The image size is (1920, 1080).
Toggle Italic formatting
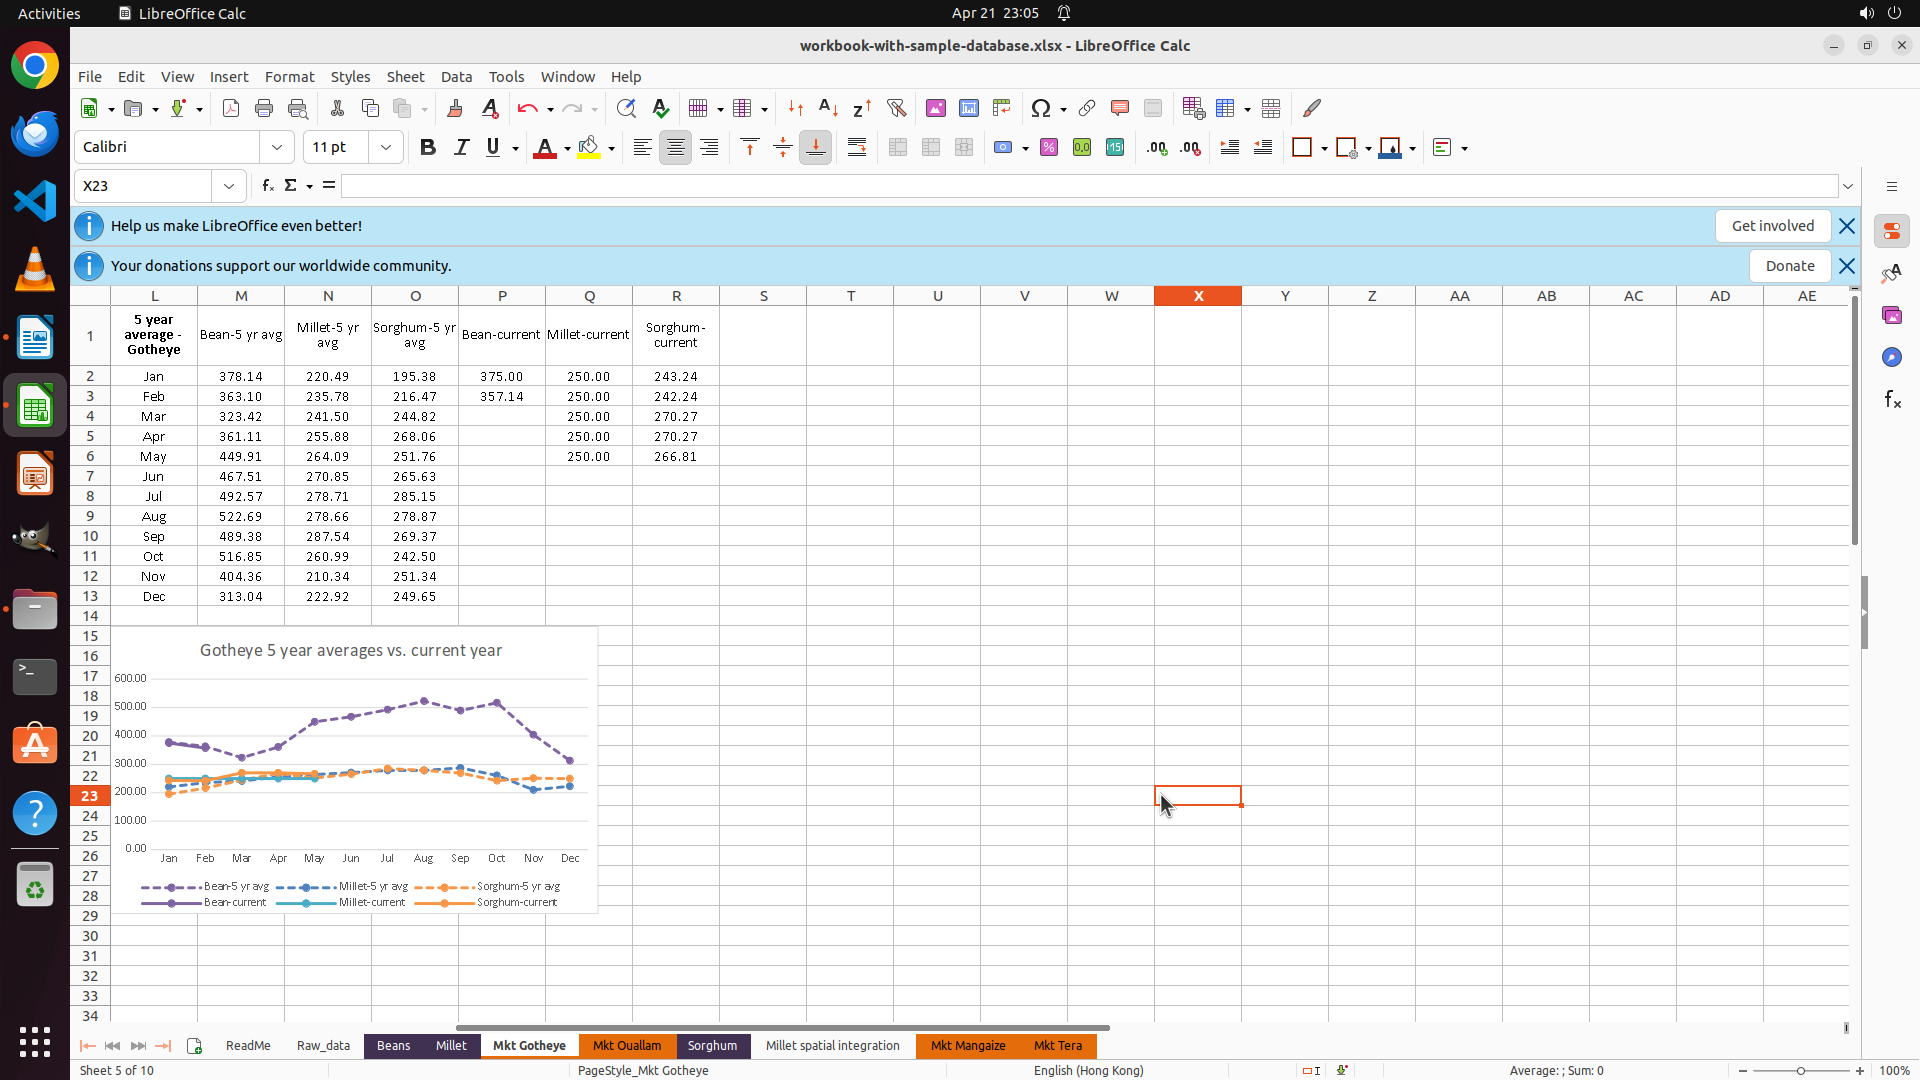(x=461, y=147)
